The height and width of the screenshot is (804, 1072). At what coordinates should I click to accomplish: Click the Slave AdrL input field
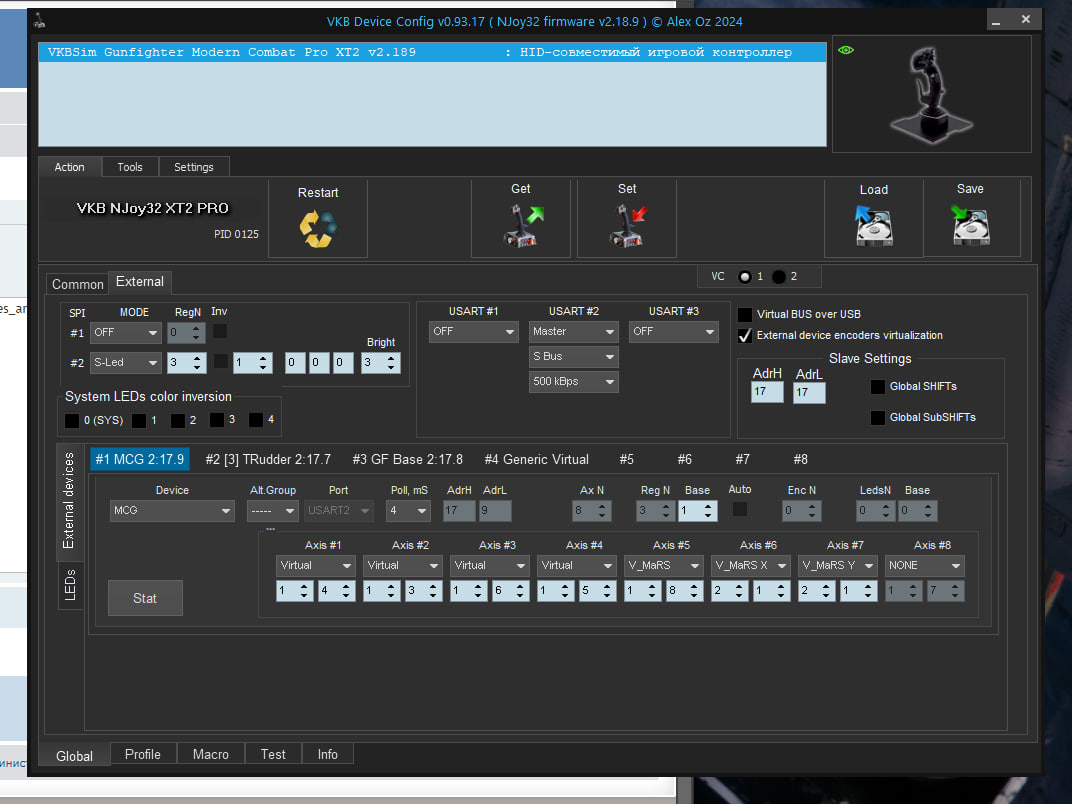(x=809, y=392)
